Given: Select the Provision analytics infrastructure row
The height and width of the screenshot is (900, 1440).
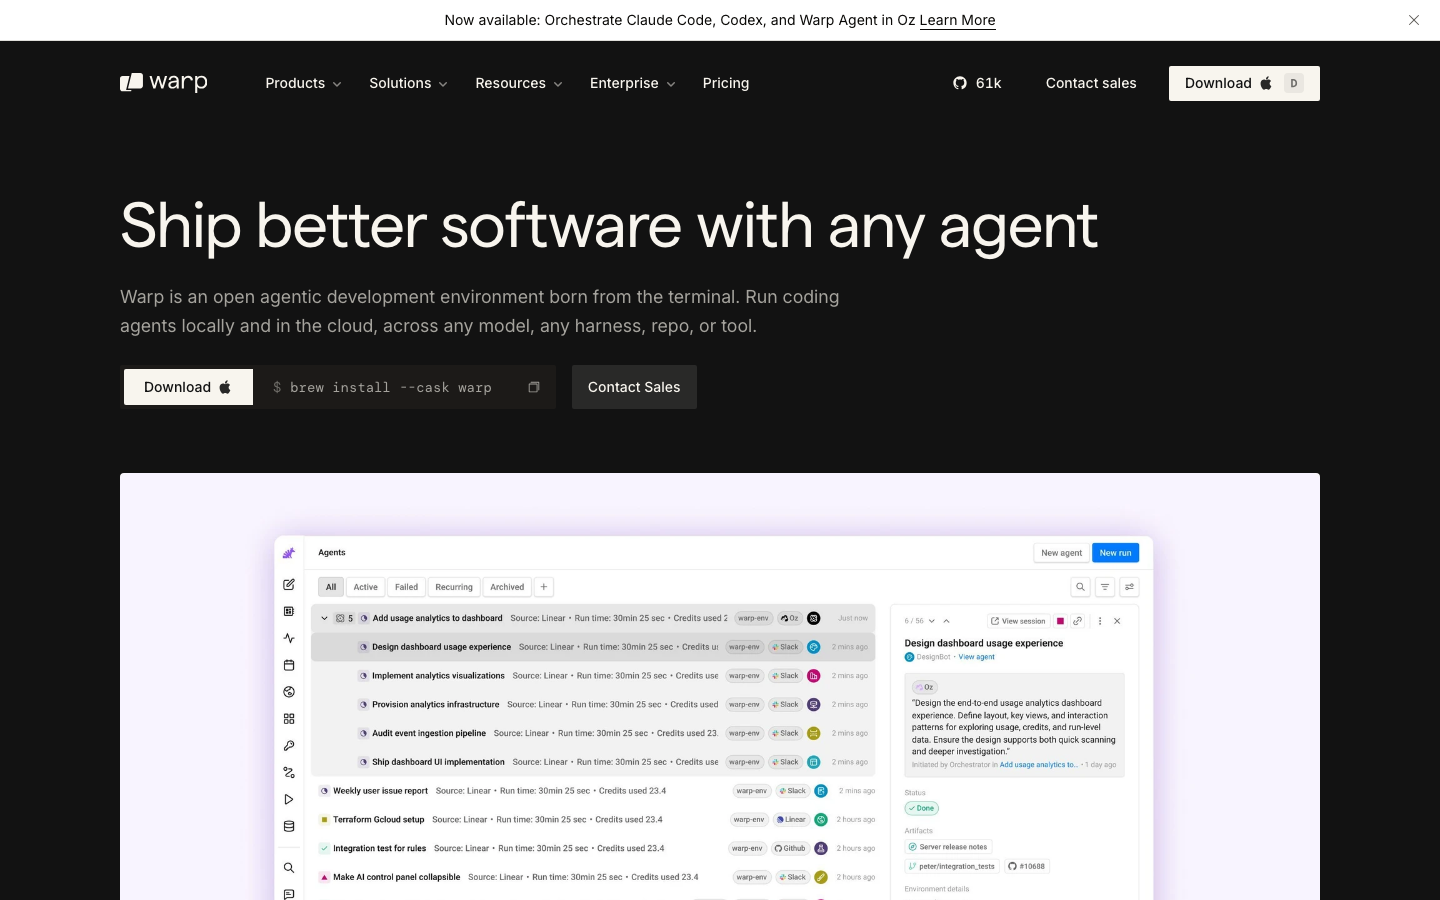Looking at the screenshot, I should pyautogui.click(x=593, y=705).
